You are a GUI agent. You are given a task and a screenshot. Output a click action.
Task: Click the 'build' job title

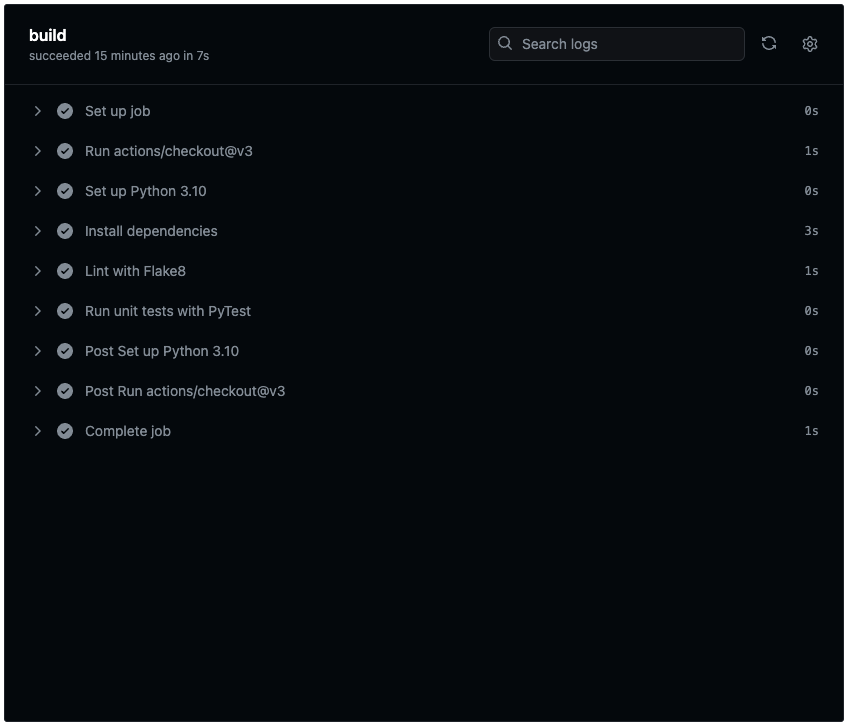[x=48, y=35]
